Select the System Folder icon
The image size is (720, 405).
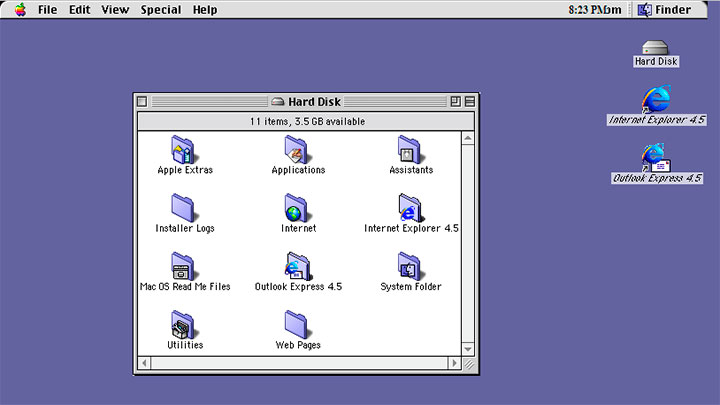(409, 266)
